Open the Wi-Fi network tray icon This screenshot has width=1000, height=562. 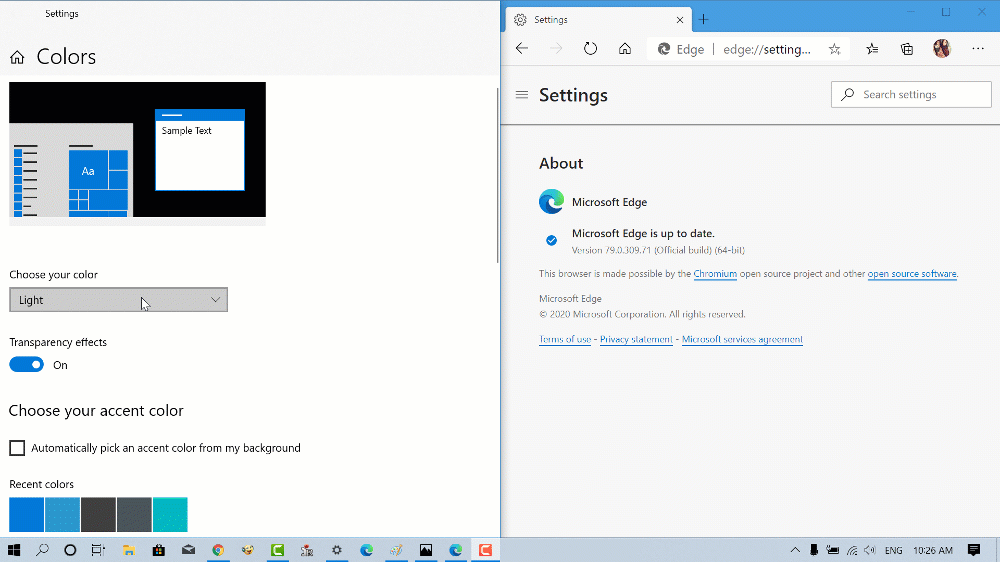(x=852, y=550)
